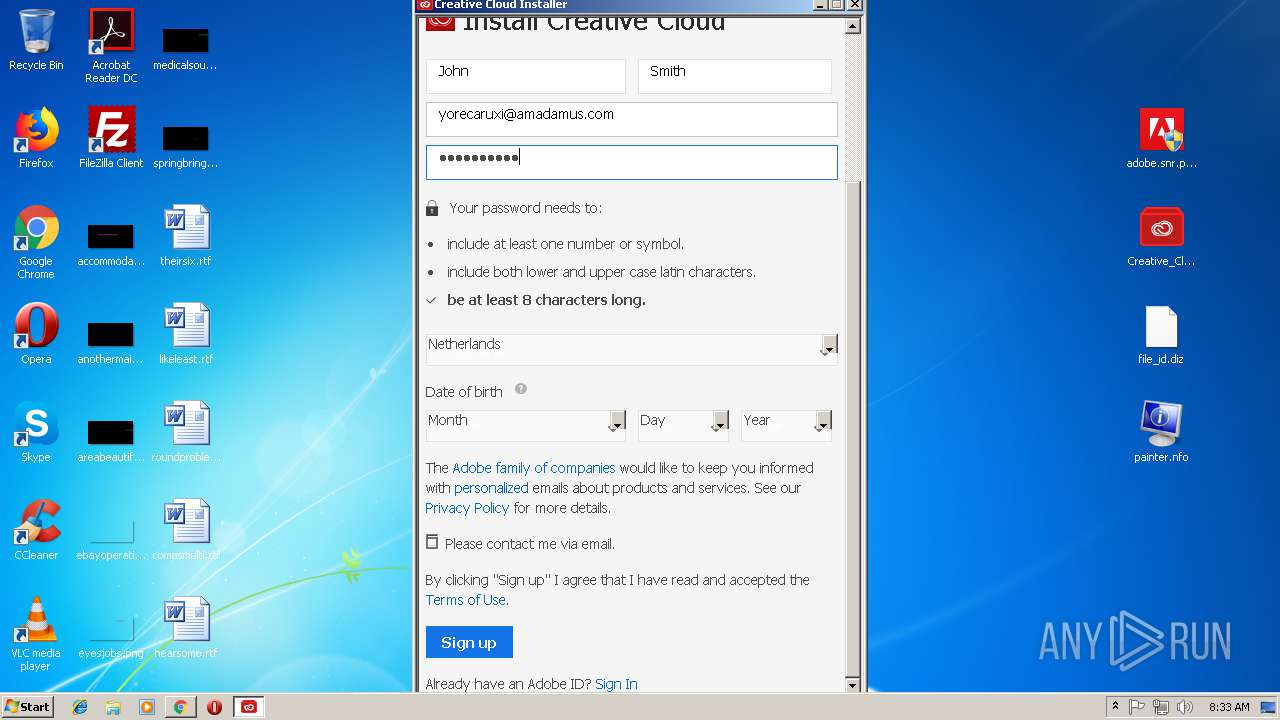Click installer scrollbar up arrow
The width and height of the screenshot is (1280, 720).
tap(853, 26)
